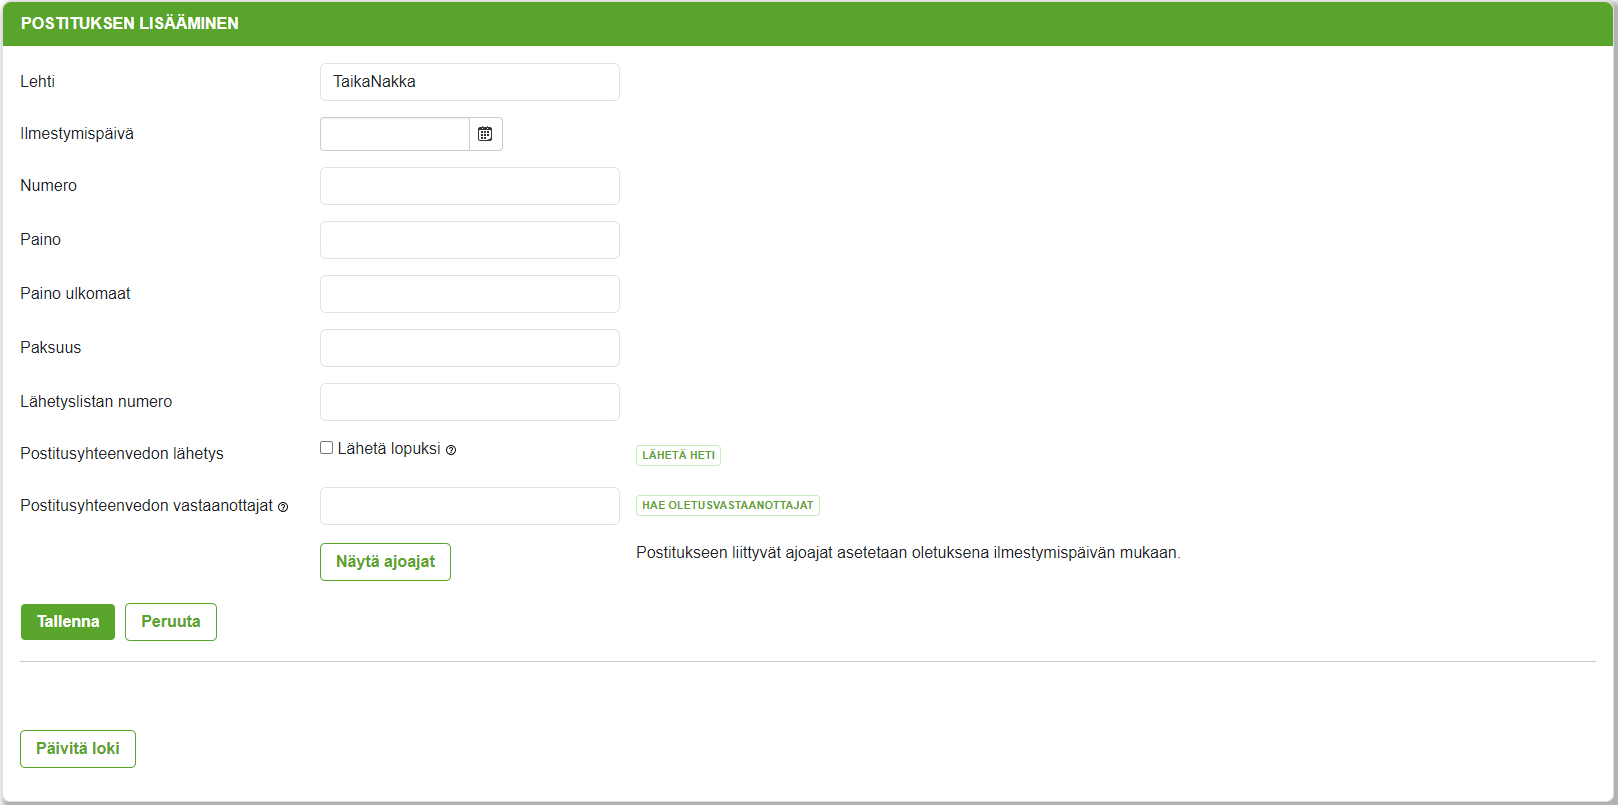Click help icon beside Postitusyhteenvedon vastaanottajat label
This screenshot has height=805, width=1618.
283,507
